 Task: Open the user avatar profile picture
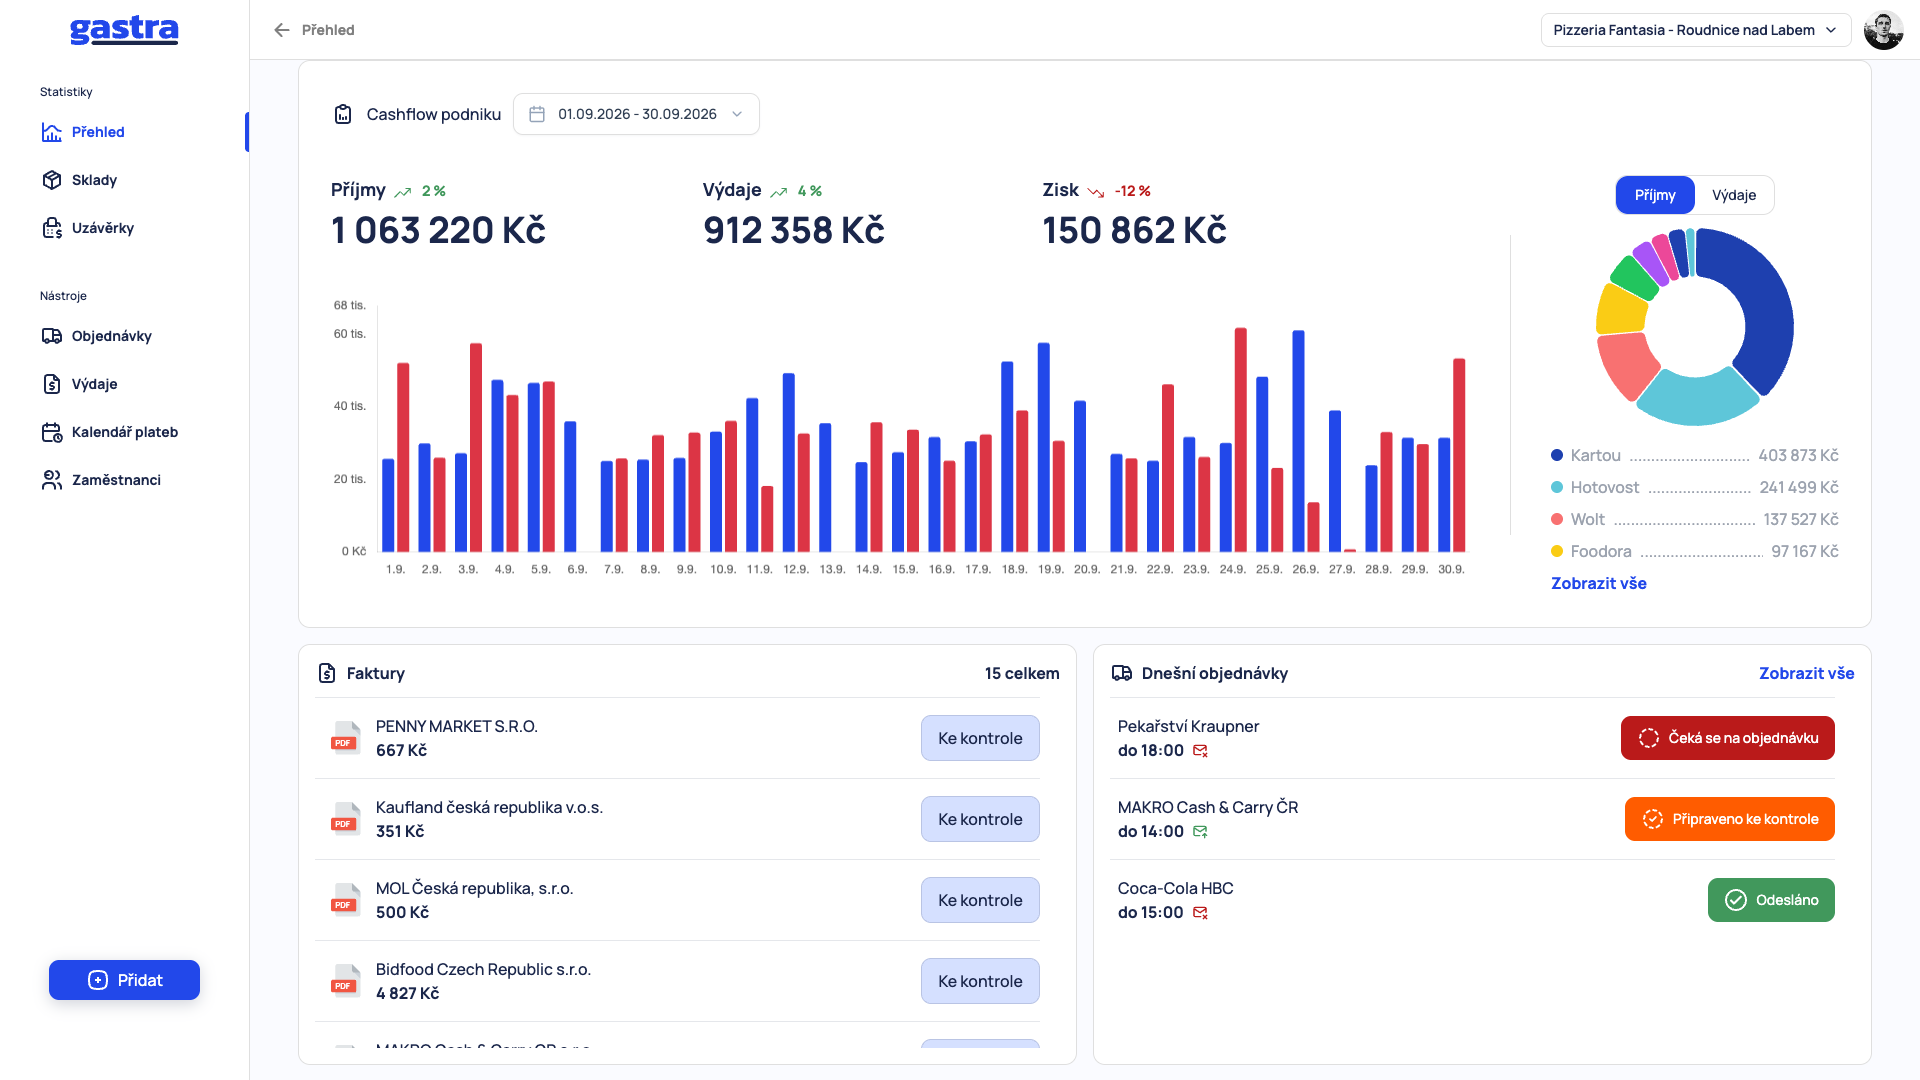(1883, 30)
